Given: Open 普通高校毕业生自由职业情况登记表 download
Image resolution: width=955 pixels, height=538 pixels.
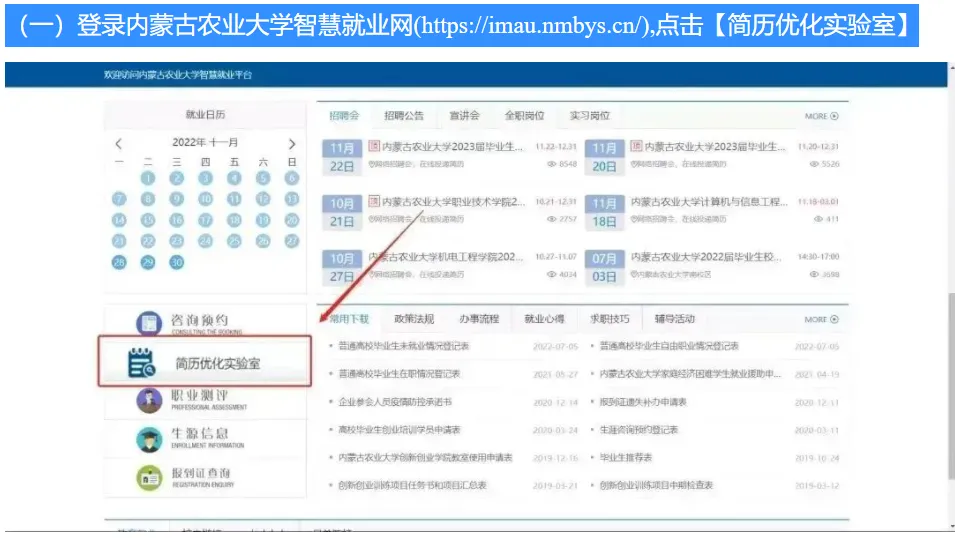Looking at the screenshot, I should pyautogui.click(x=669, y=346).
